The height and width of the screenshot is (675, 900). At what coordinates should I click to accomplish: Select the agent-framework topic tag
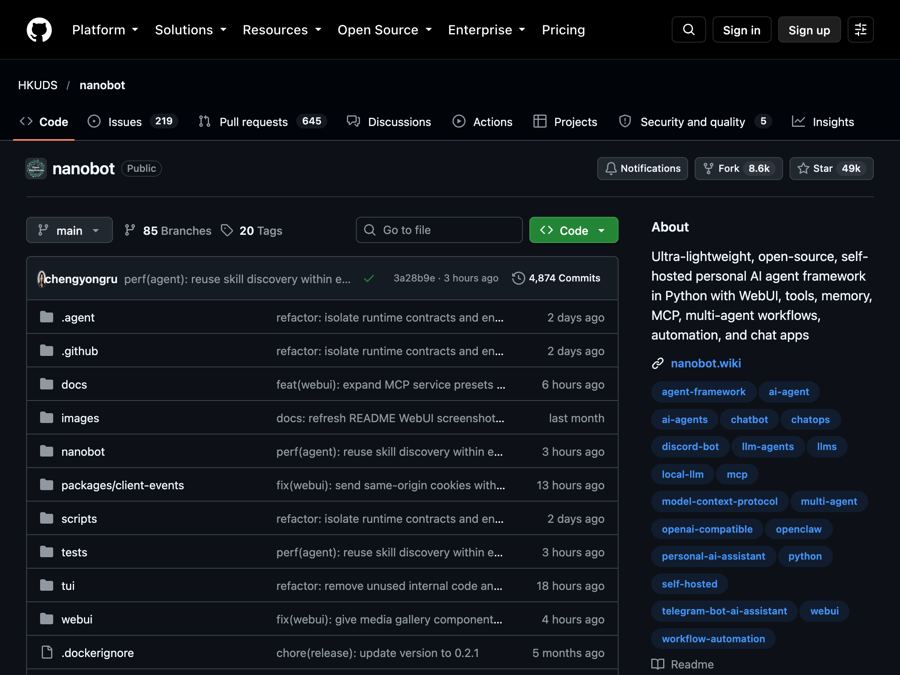tap(703, 392)
